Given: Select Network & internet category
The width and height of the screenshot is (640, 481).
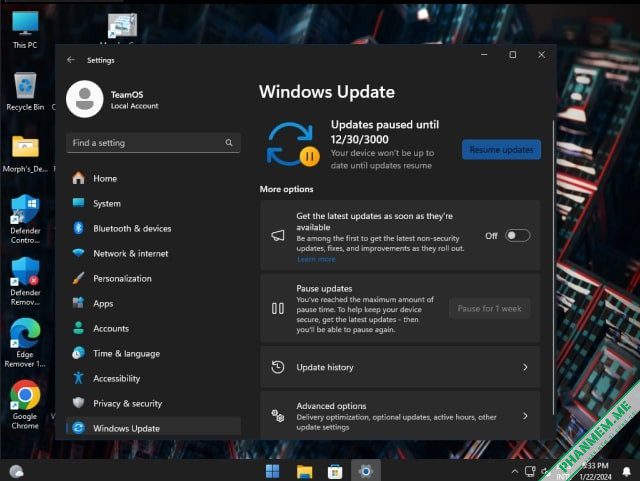Looking at the screenshot, I should click(153, 254).
